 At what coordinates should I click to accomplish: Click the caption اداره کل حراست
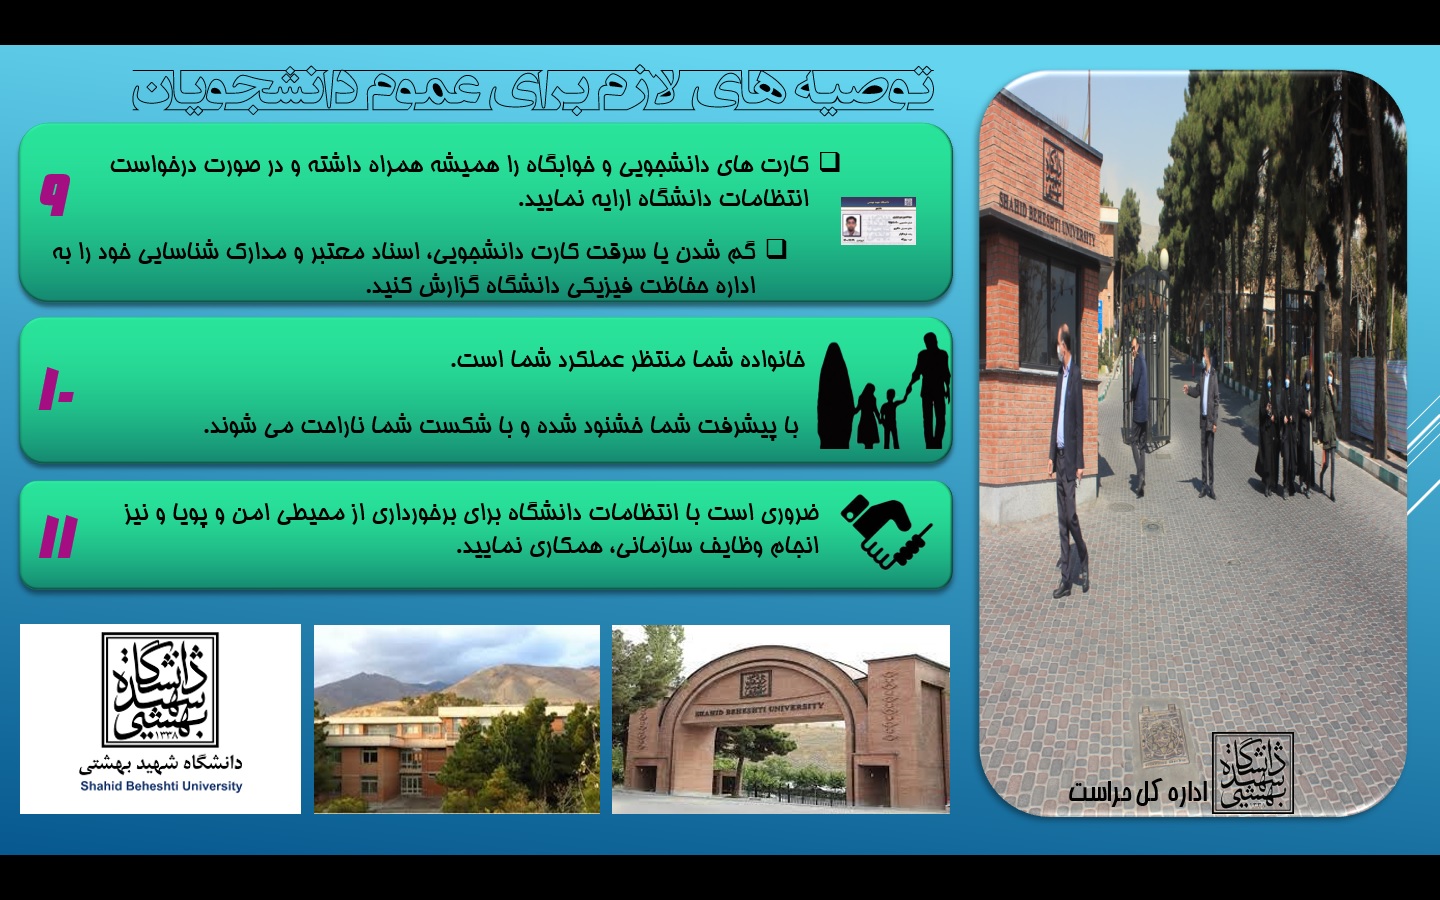click(1138, 792)
